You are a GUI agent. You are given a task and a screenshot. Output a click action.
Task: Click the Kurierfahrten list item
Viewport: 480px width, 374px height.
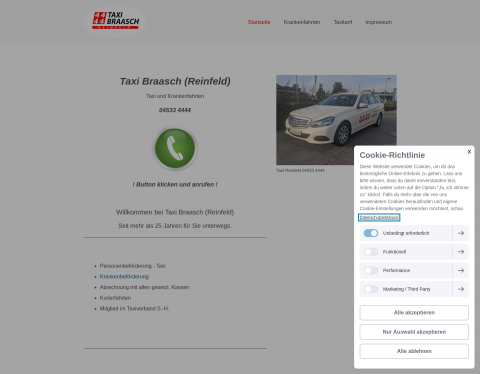click(x=115, y=298)
